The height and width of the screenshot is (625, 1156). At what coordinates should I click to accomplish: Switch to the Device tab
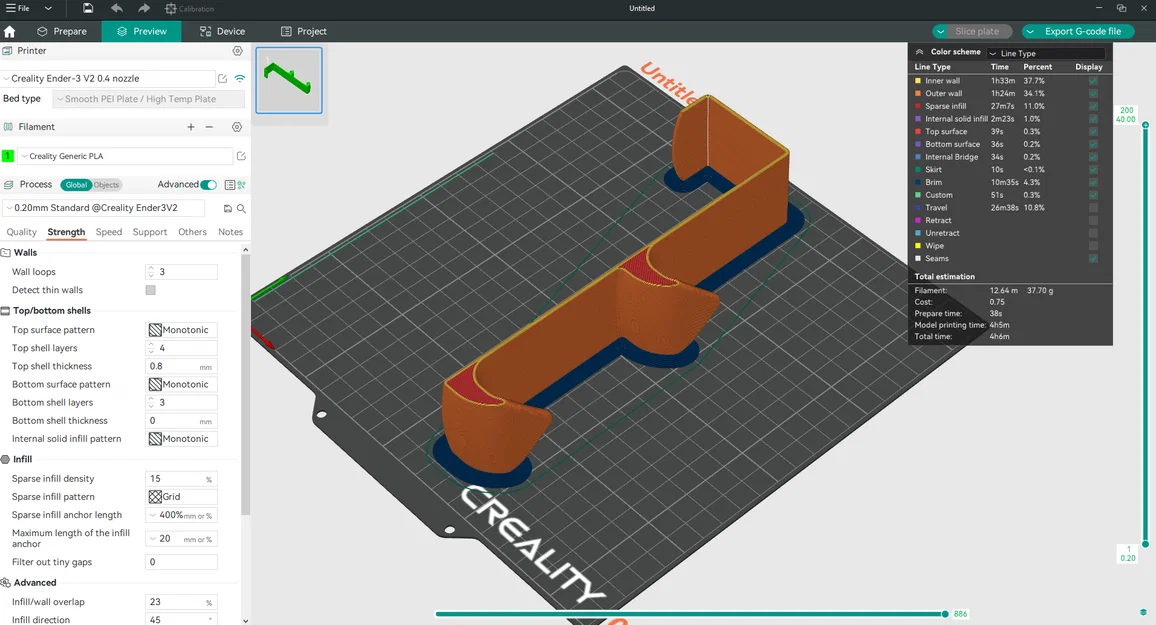tap(222, 31)
